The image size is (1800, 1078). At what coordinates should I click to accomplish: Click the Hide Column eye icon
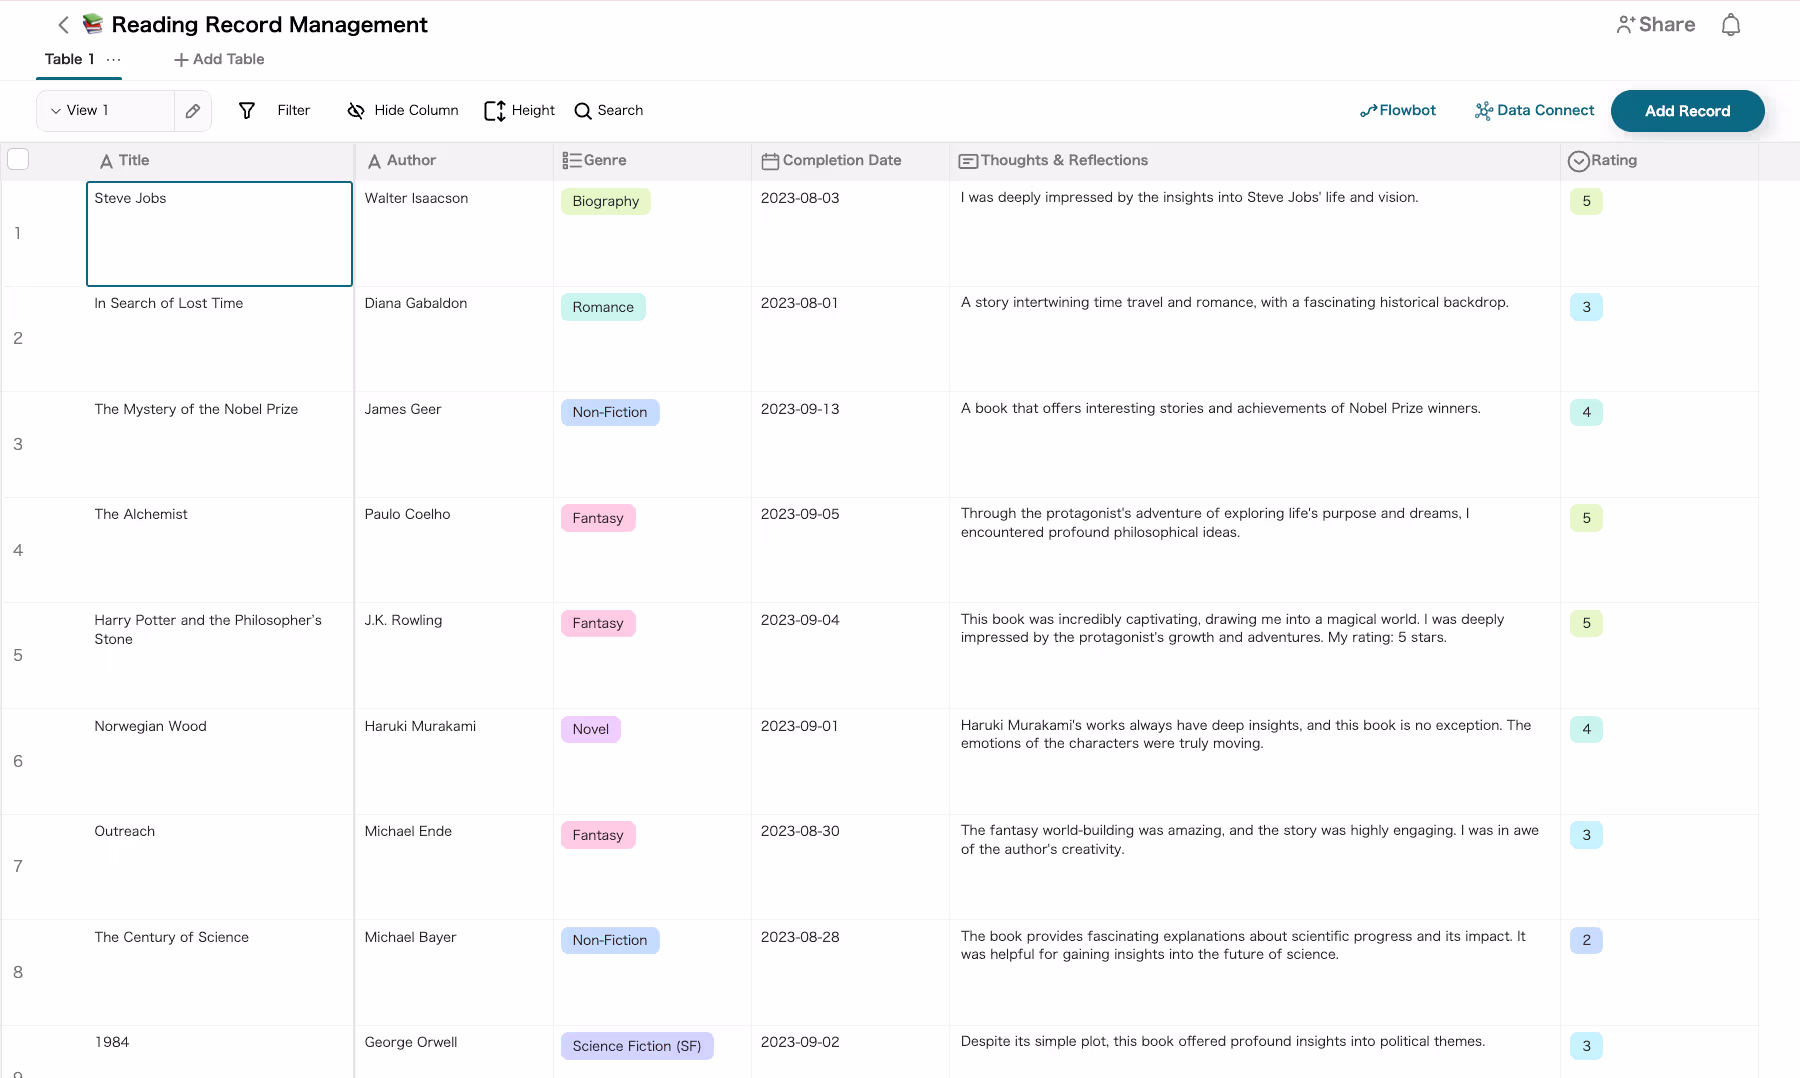coord(355,111)
